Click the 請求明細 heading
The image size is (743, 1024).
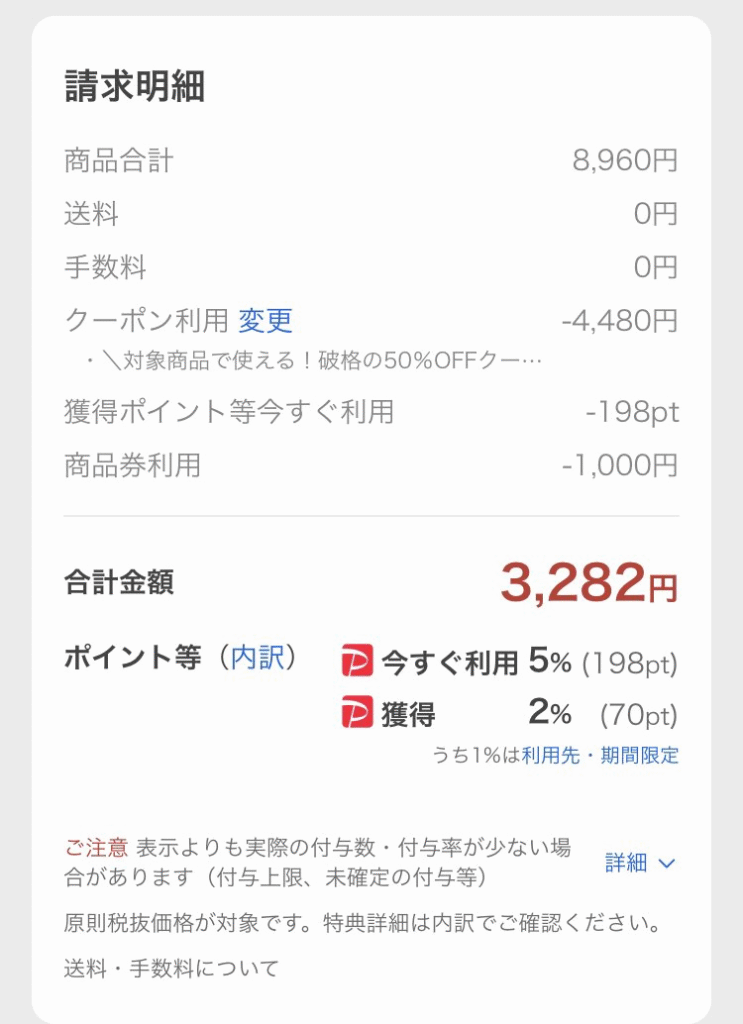click(x=134, y=86)
